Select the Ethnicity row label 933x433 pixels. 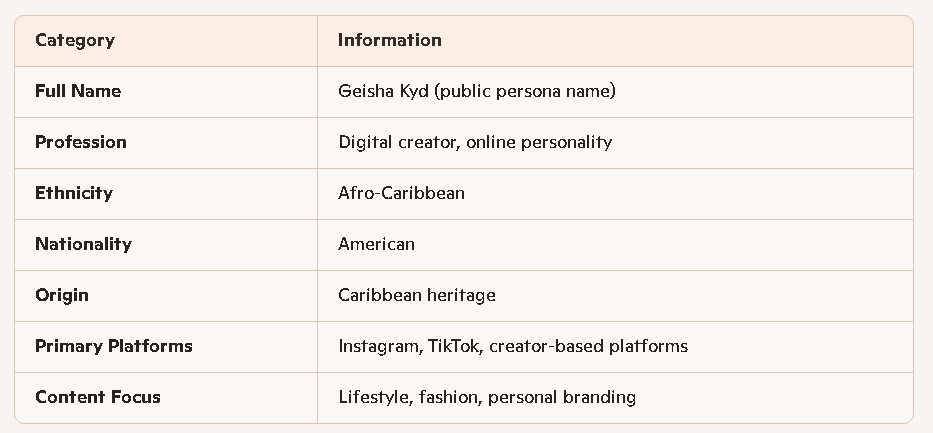[74, 194]
